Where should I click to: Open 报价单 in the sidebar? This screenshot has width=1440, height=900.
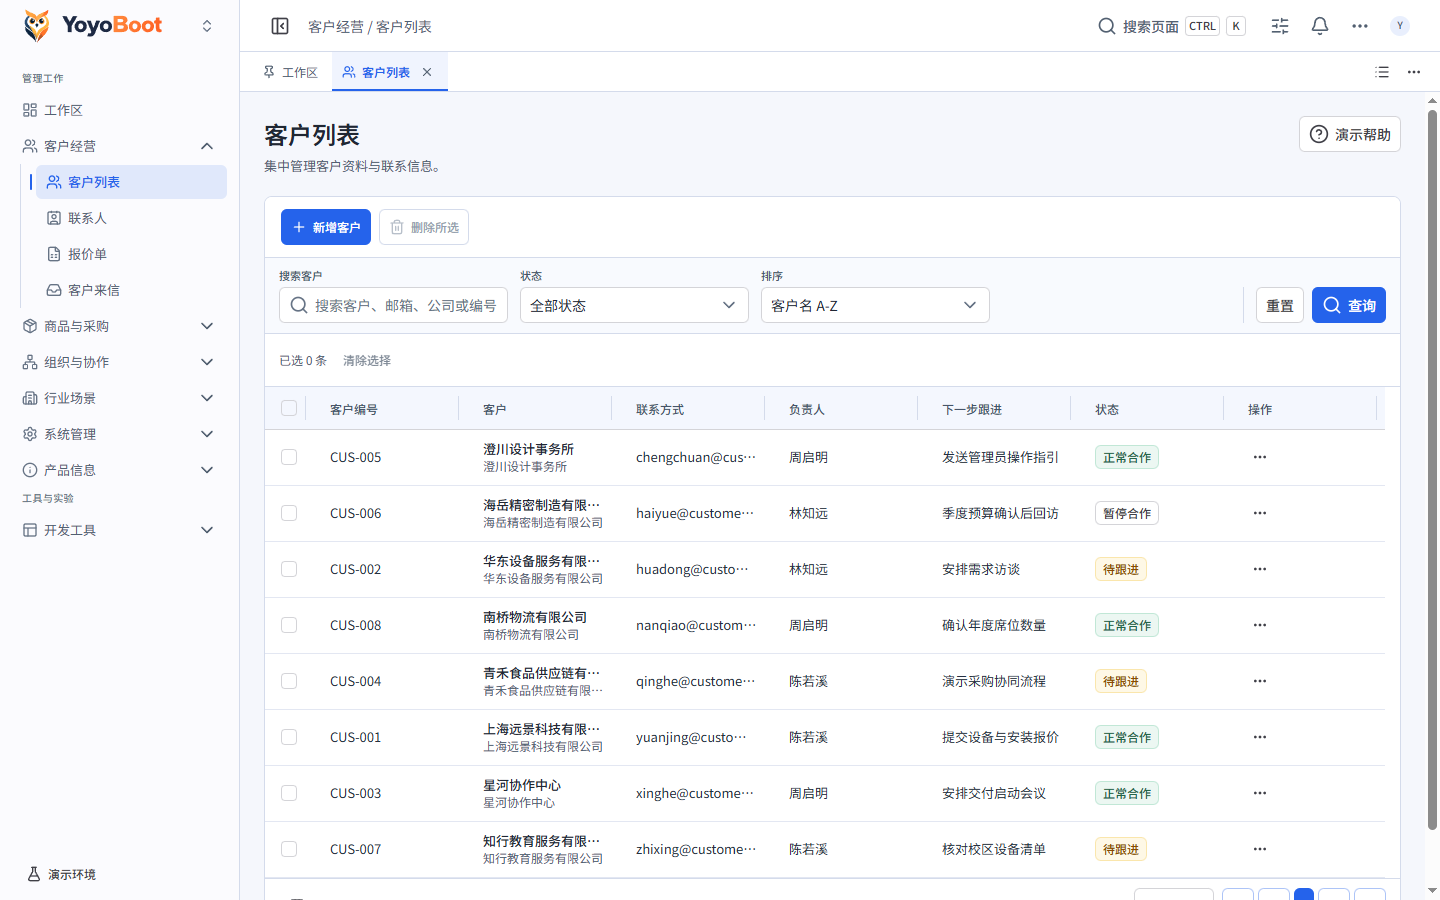131,254
